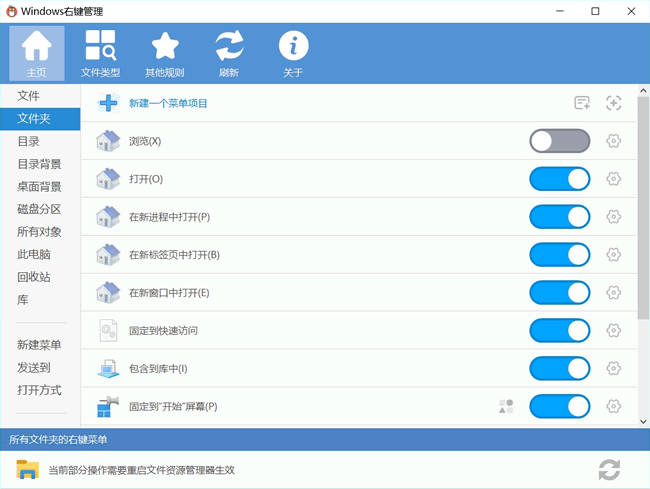Click the shapes icon in 固定到"开始"屏幕 row

coord(506,407)
